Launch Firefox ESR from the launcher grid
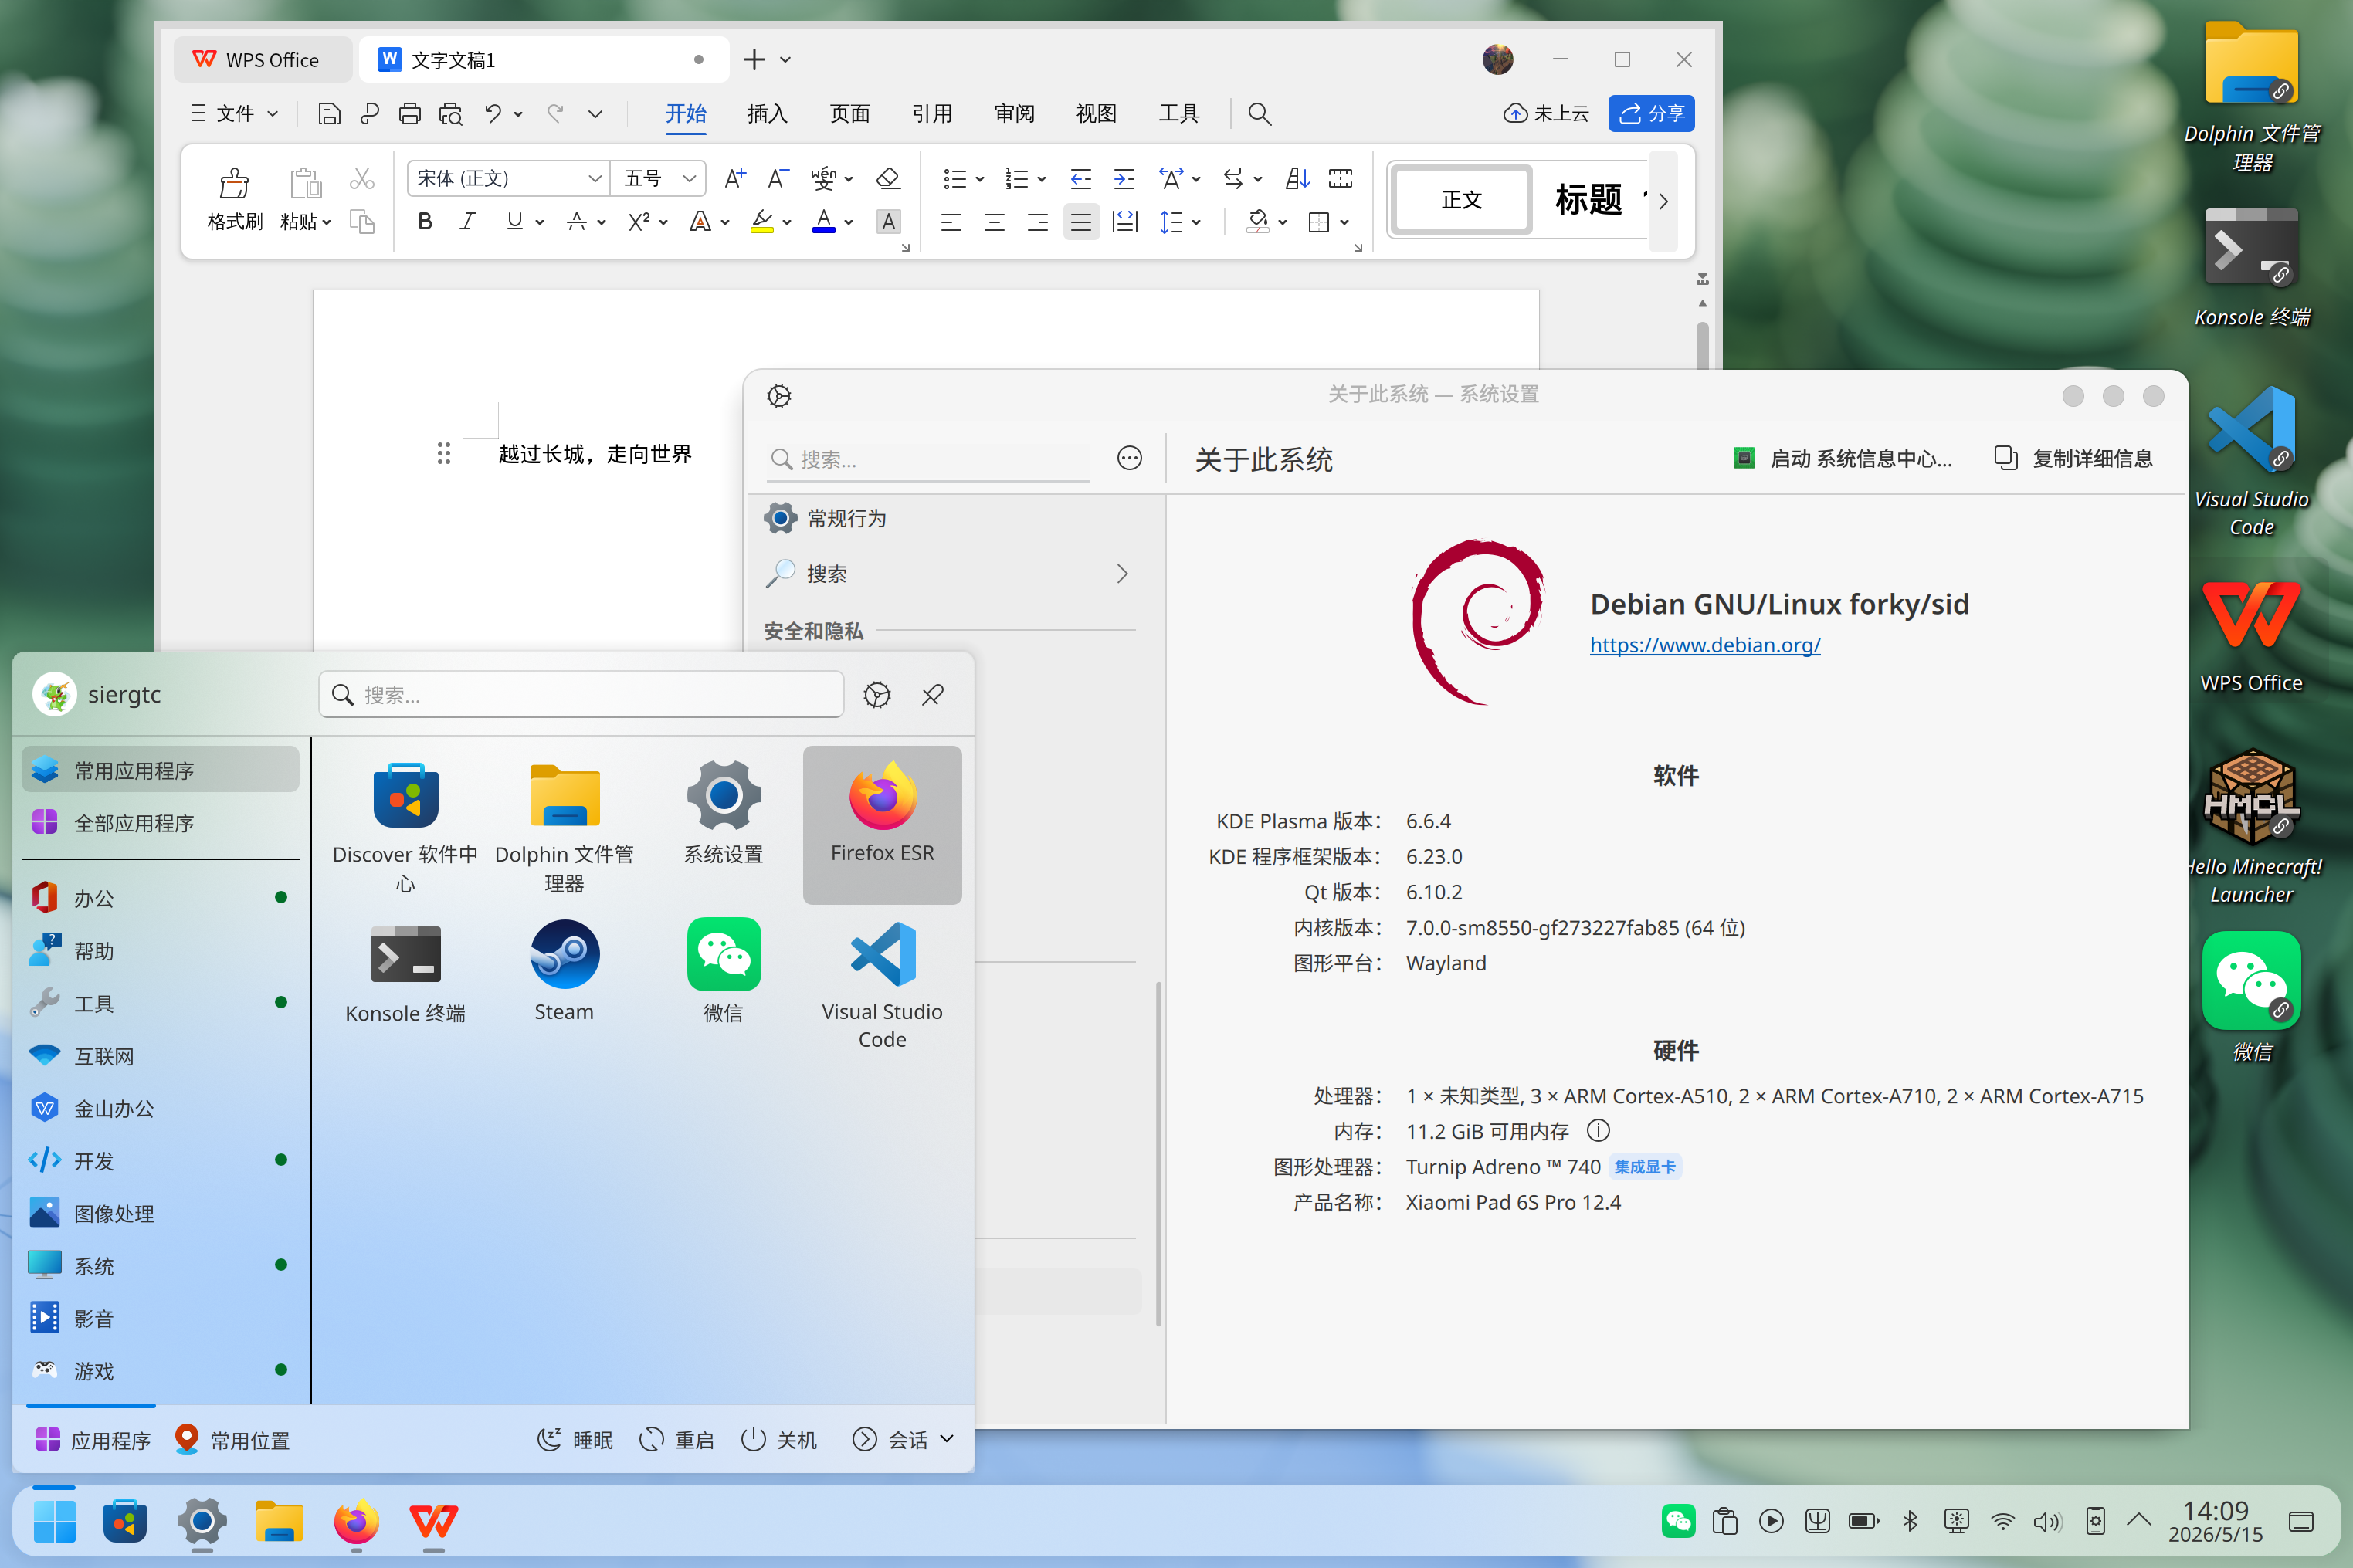The image size is (2353, 1568). tap(882, 824)
